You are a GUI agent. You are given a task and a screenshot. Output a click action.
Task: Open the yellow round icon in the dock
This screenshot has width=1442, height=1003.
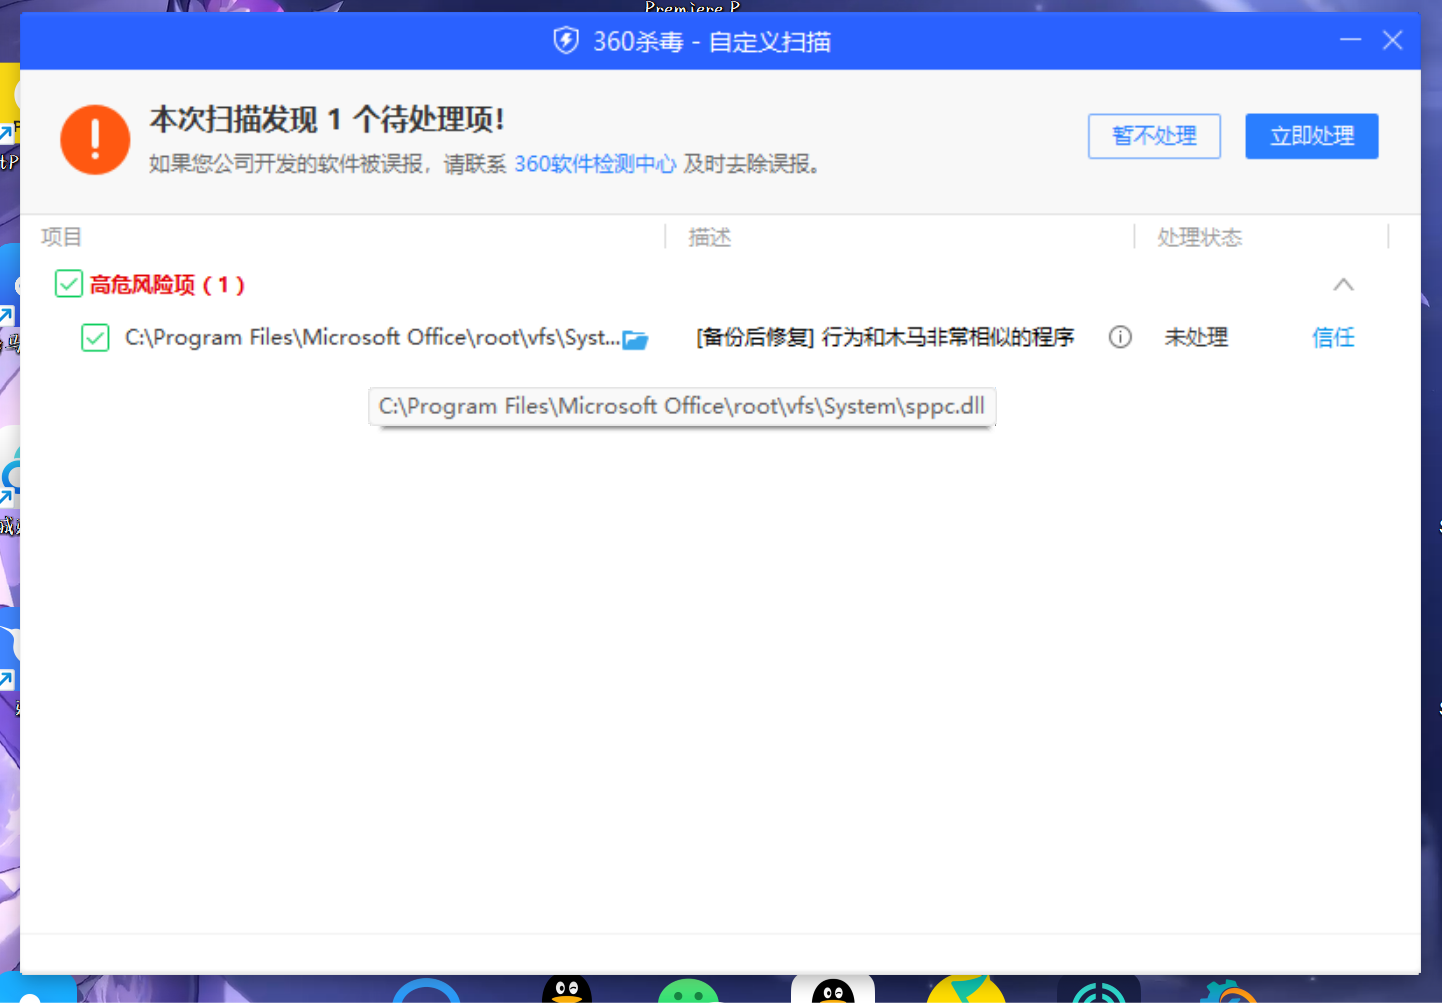click(x=965, y=990)
